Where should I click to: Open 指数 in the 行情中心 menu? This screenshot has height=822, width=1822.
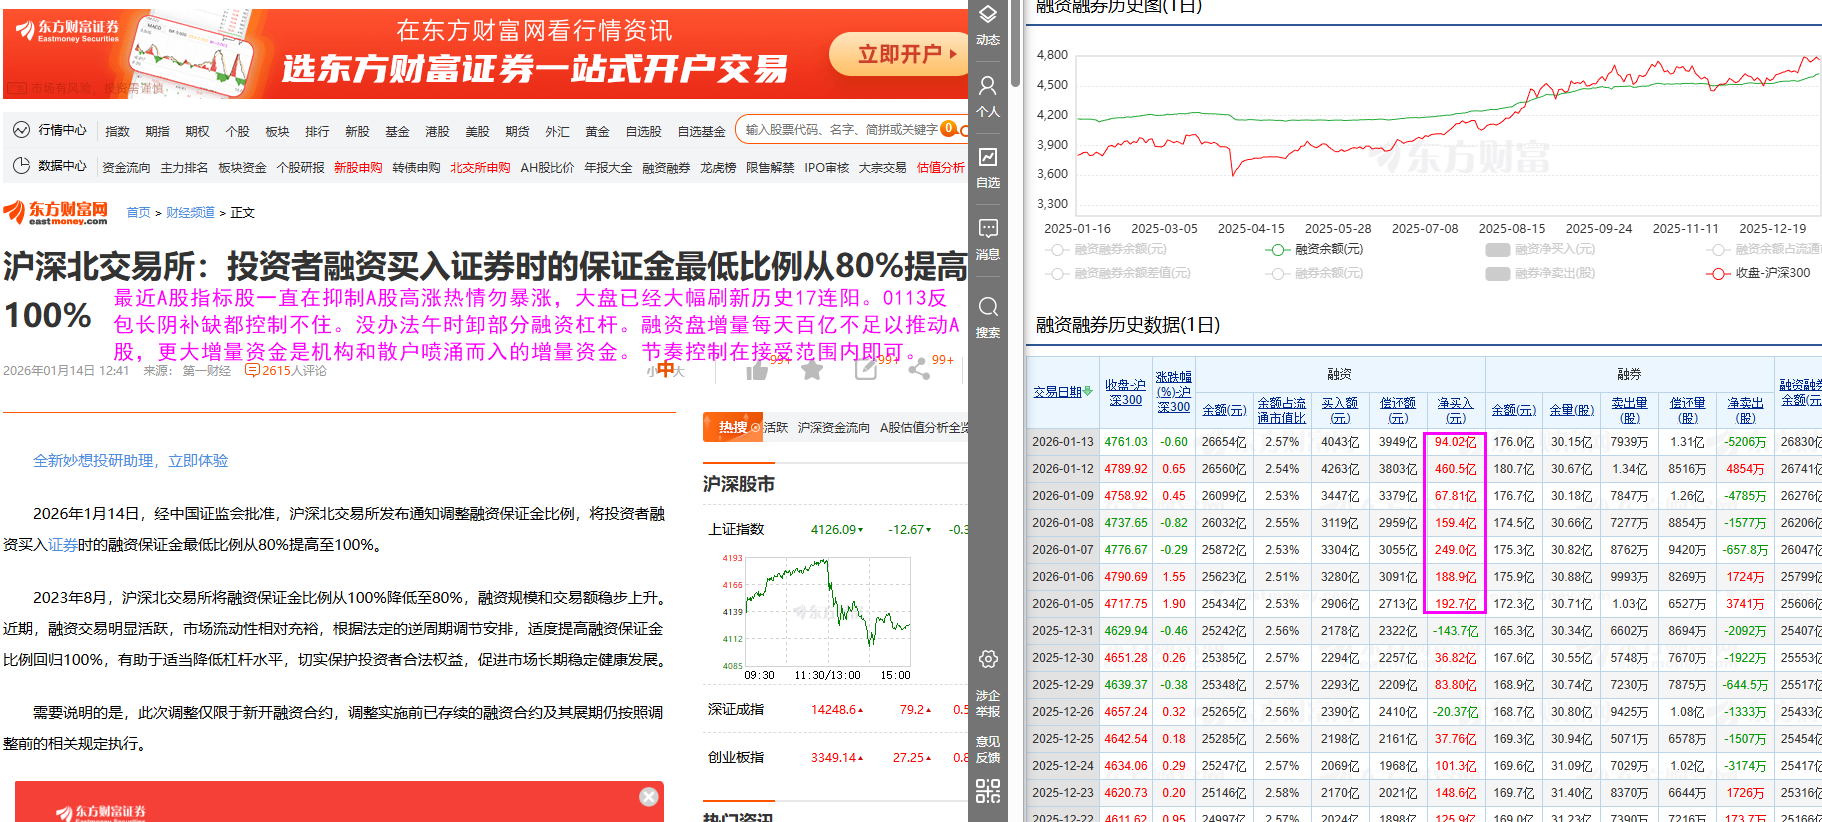pyautogui.click(x=118, y=131)
